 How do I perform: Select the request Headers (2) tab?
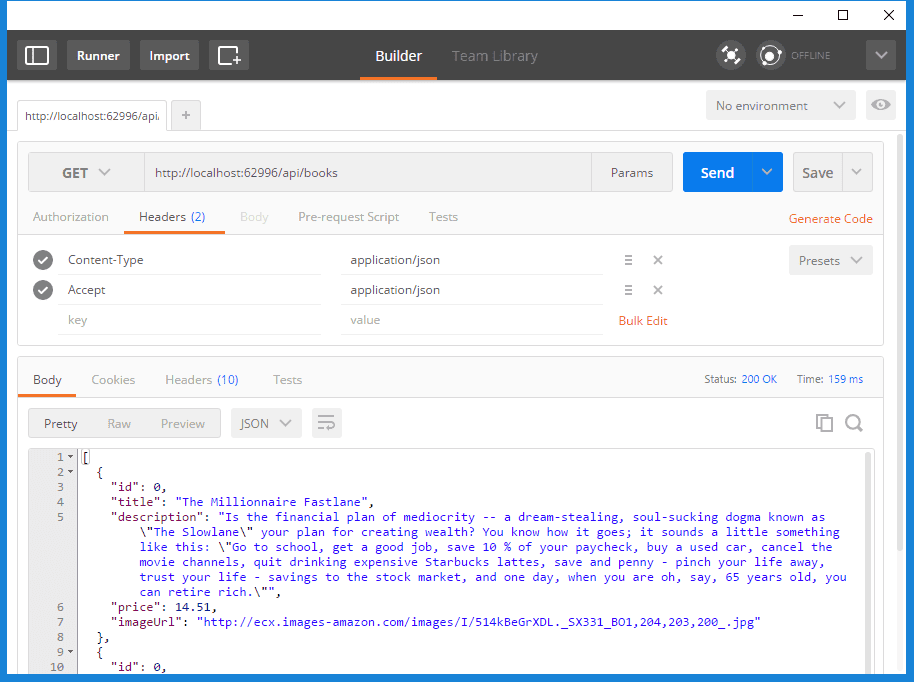(x=173, y=217)
